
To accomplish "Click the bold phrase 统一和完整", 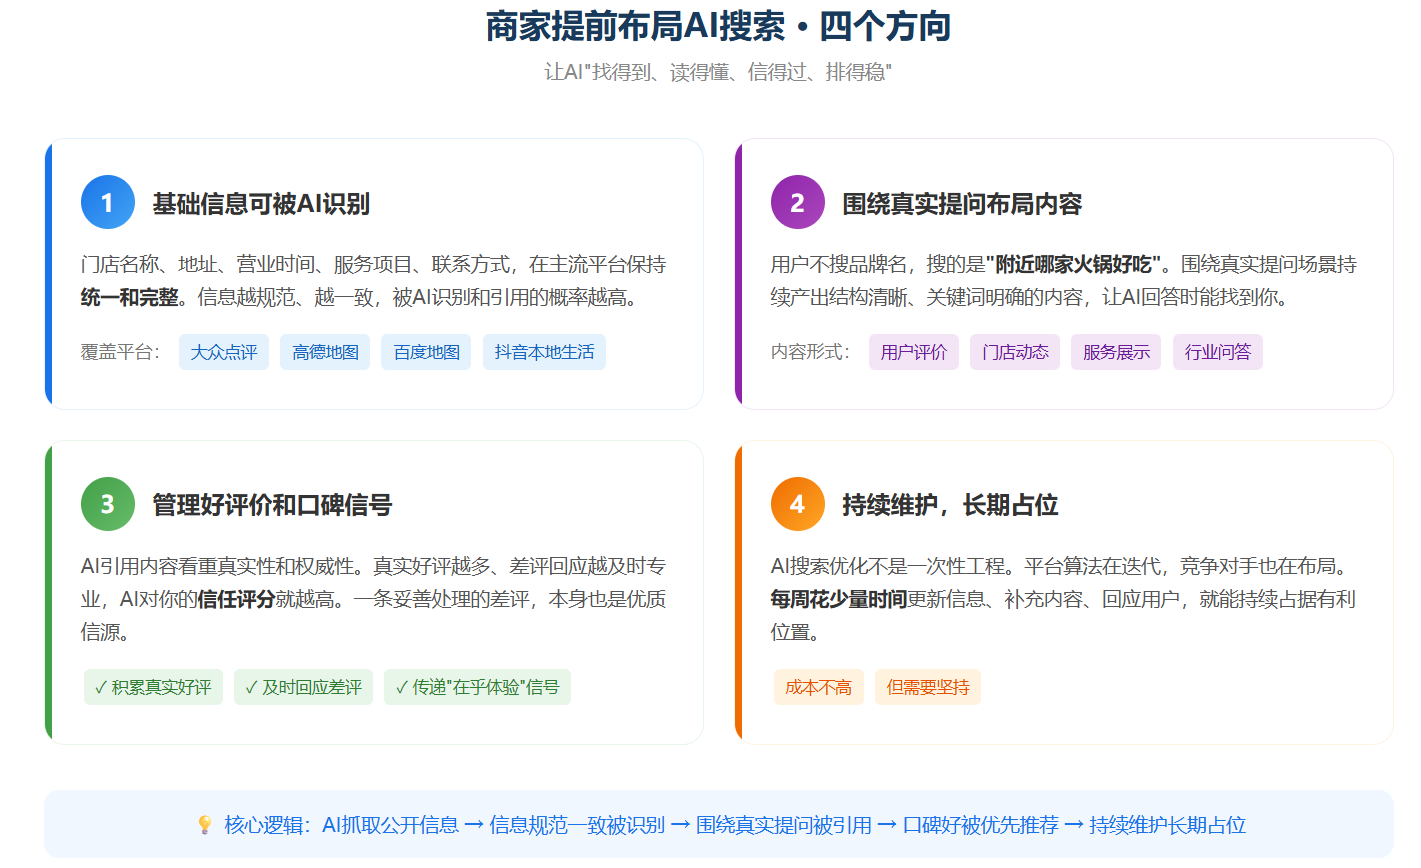I will point(130,297).
